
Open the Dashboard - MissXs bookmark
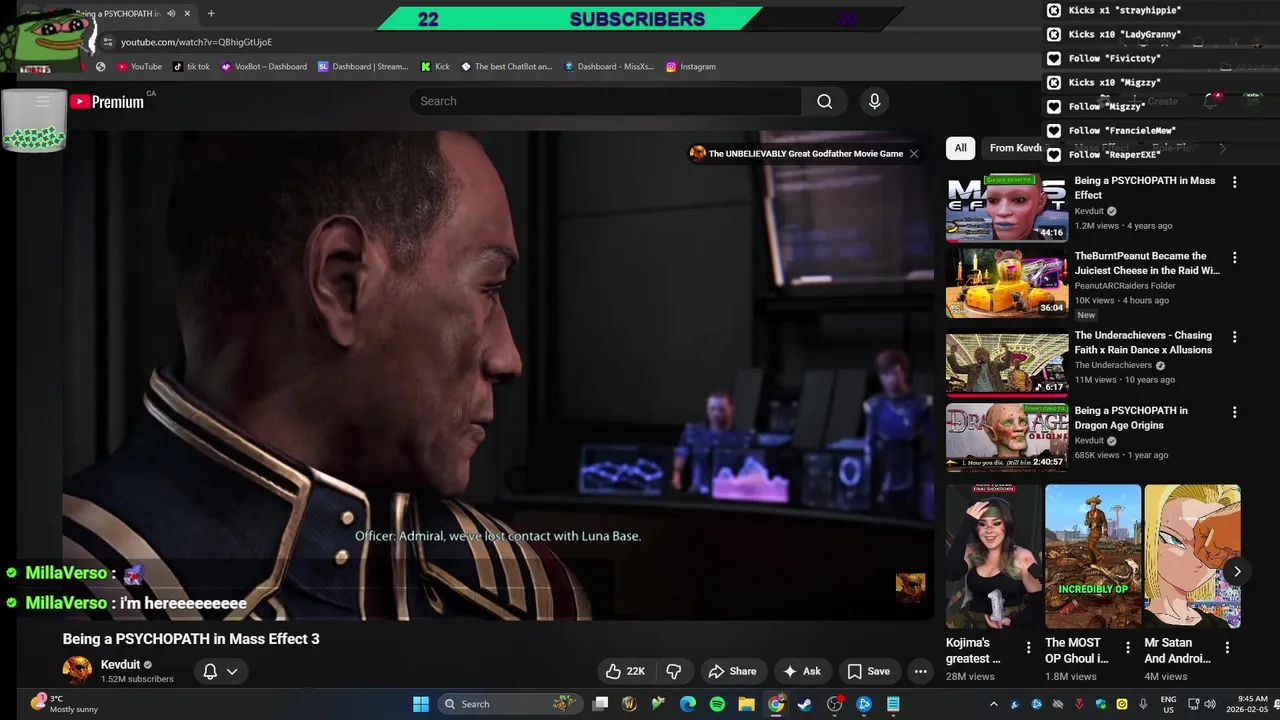click(x=609, y=67)
